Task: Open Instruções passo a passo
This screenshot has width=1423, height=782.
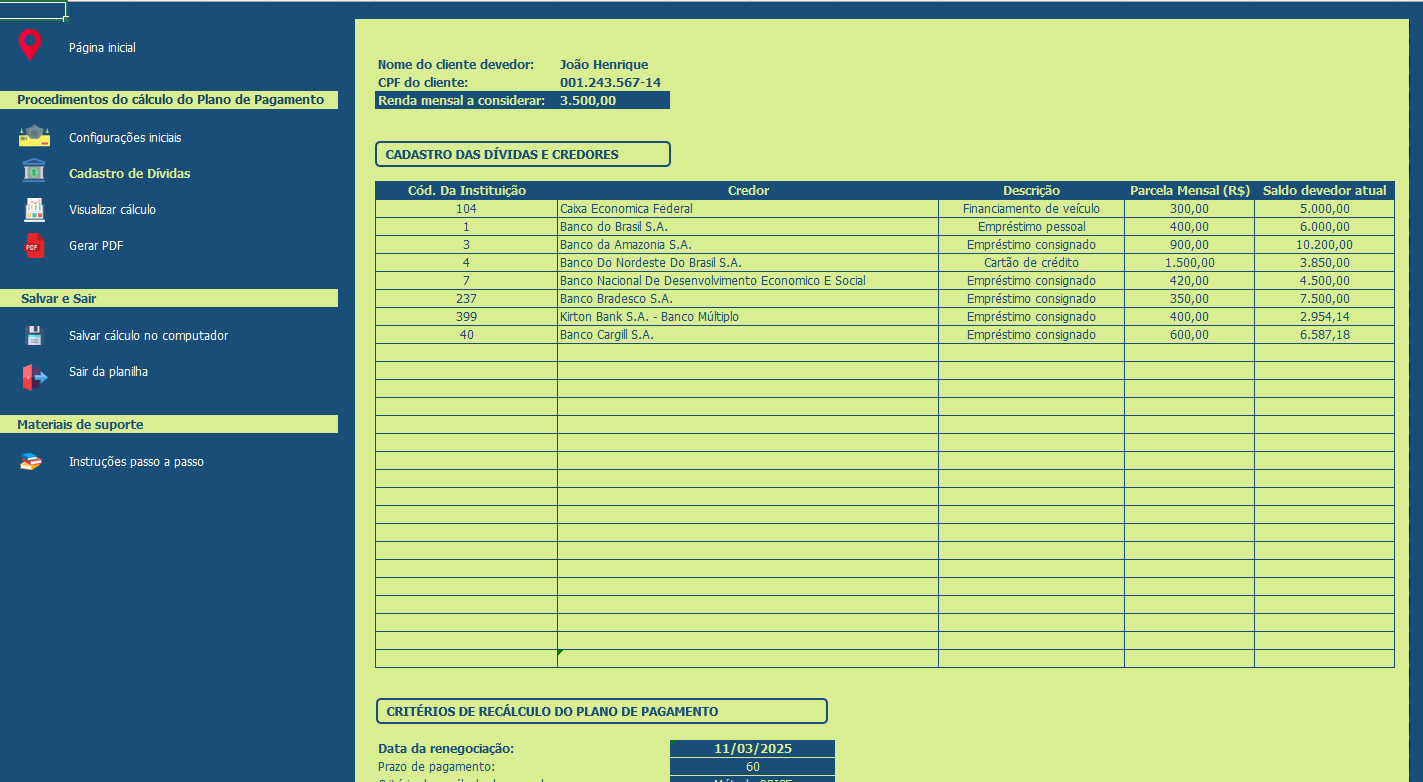Action: coord(136,462)
